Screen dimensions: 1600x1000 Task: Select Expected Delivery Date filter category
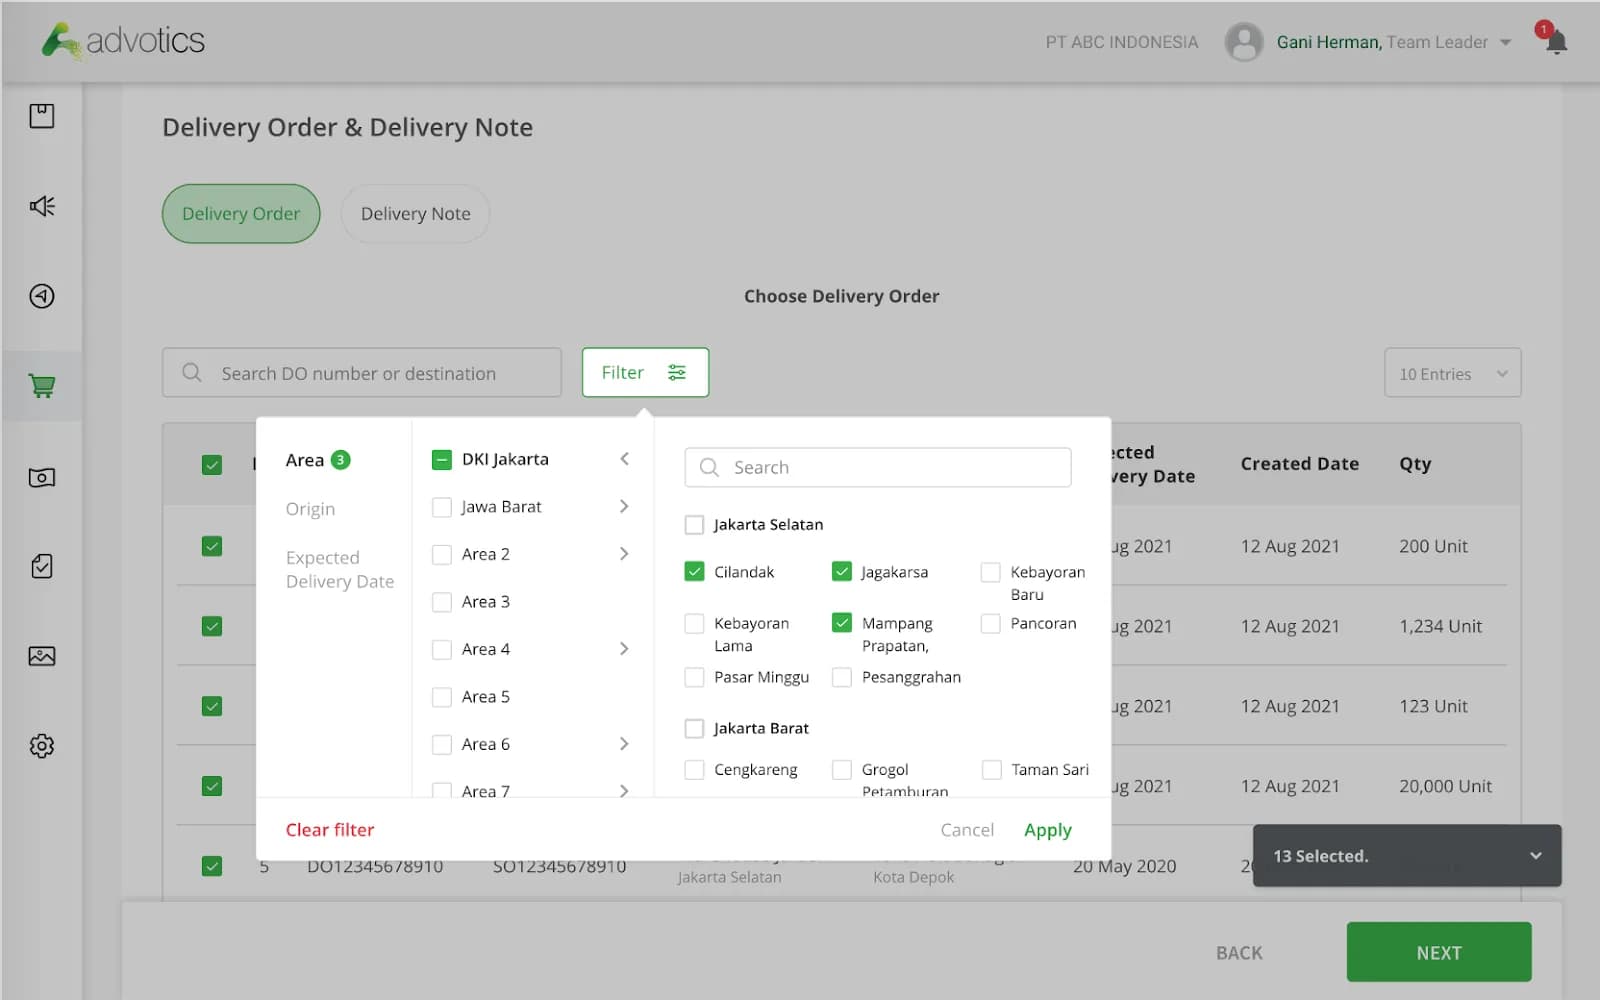click(340, 570)
